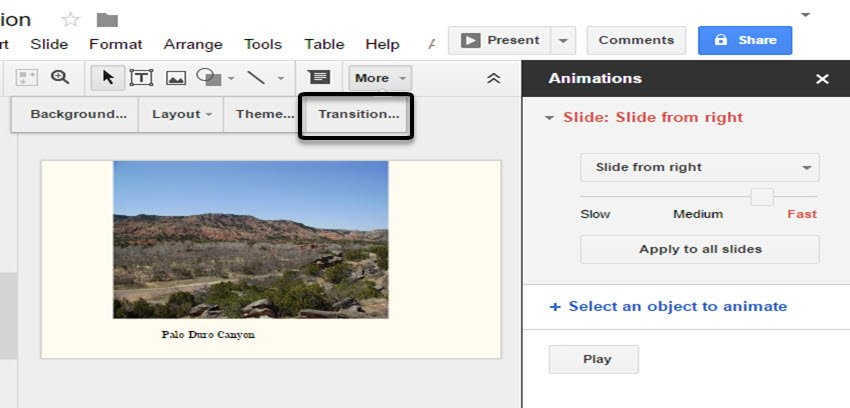Viewport: 850px width, 408px height.
Task: Click the blue Share button
Action: click(745, 41)
